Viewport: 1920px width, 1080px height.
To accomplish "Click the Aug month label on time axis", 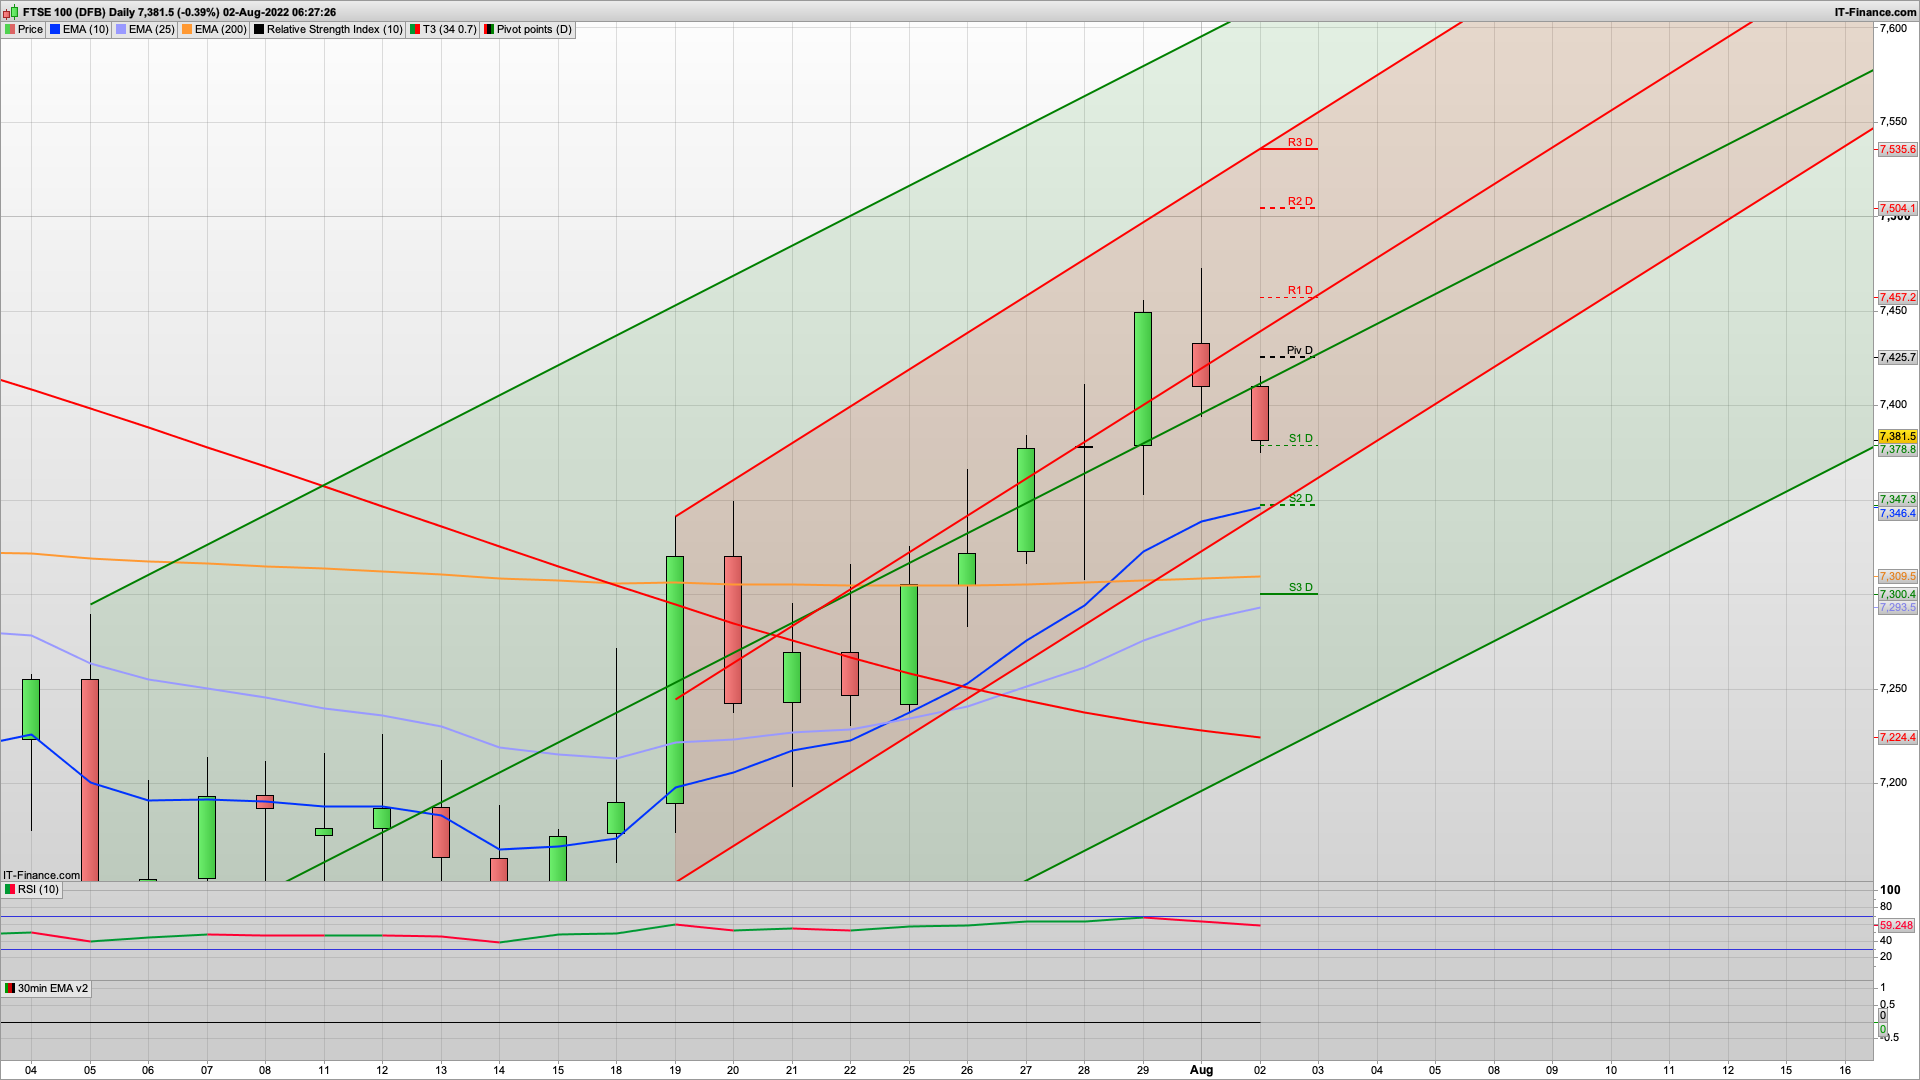I will (x=1201, y=1069).
